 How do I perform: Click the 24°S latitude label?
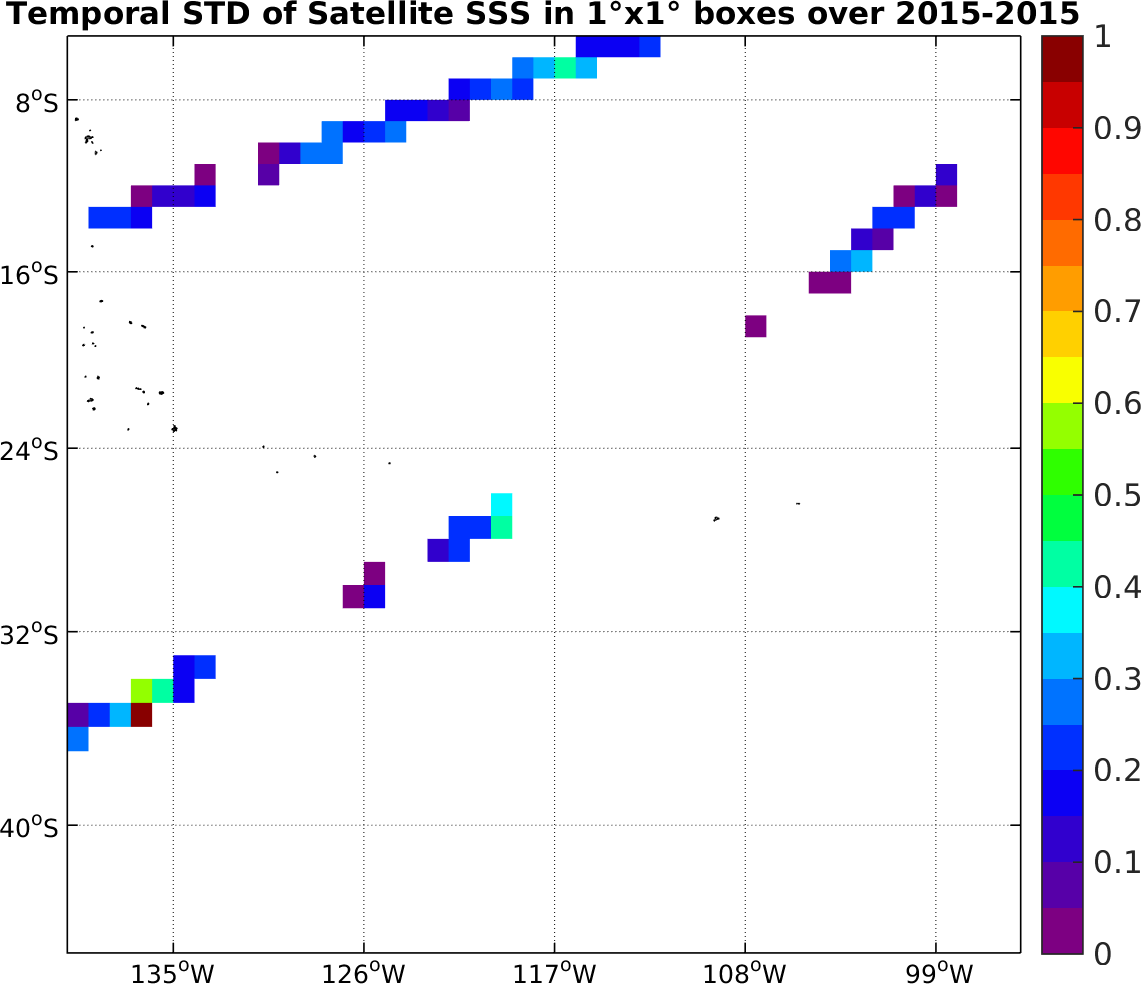tap(29, 452)
